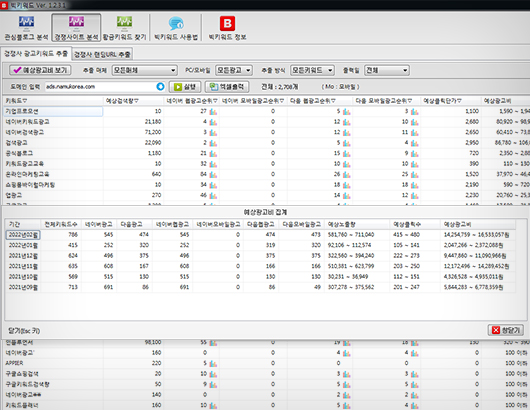Click the 예상노출량 column header in summary

click(357, 224)
